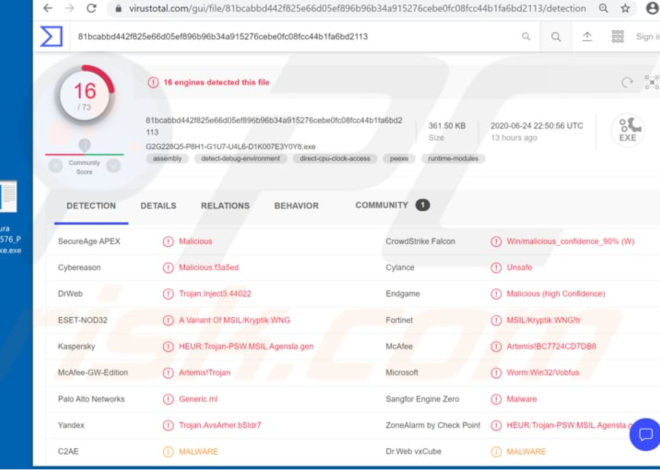Click 'A Variant Of MSIL/Kryptik.WNG' result
Screen dimensions: 660x470
coord(234,320)
